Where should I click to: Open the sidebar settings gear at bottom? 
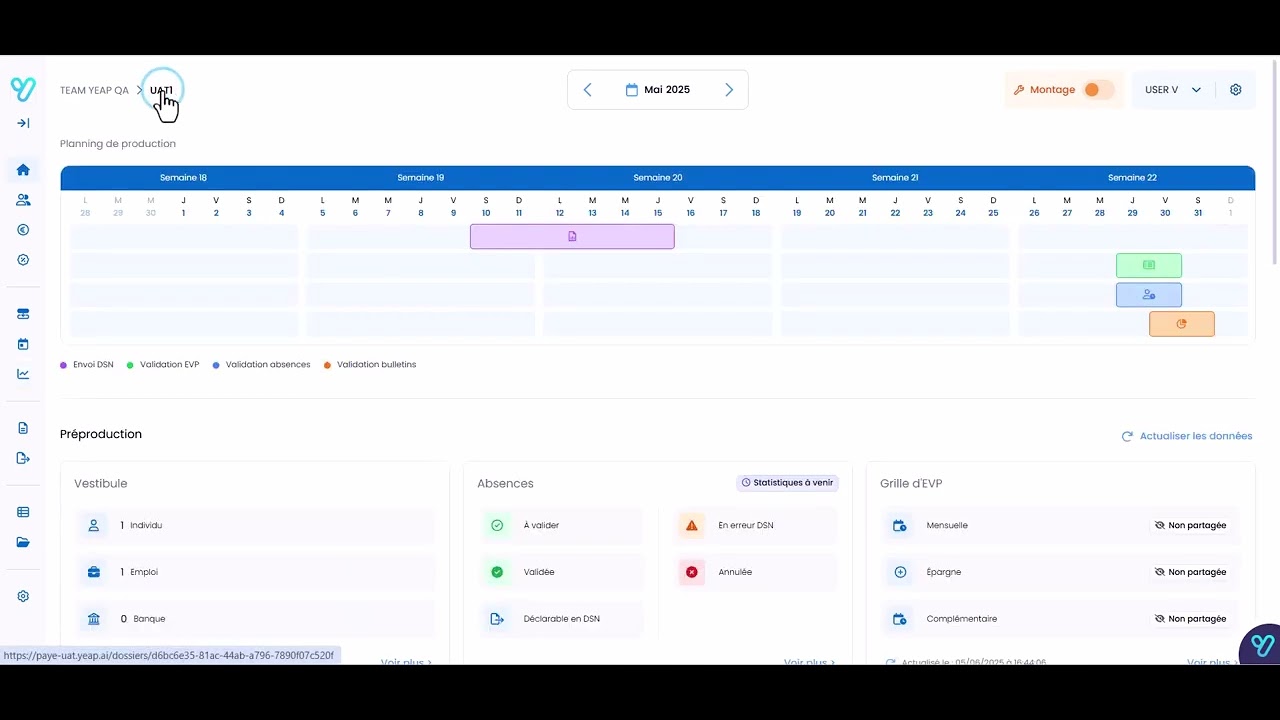23,596
